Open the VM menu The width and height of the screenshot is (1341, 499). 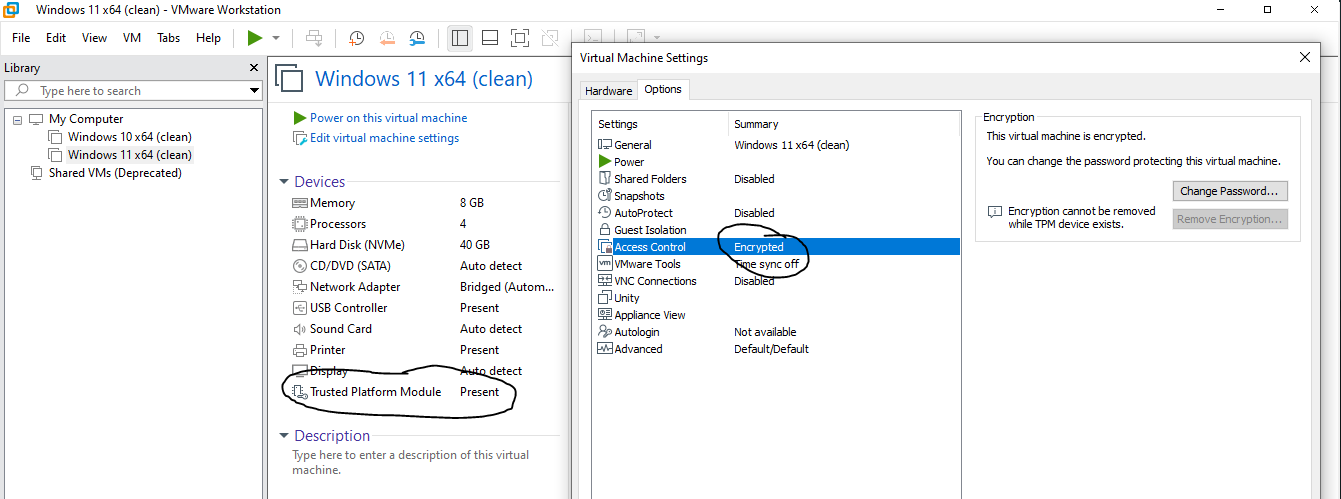tap(132, 38)
